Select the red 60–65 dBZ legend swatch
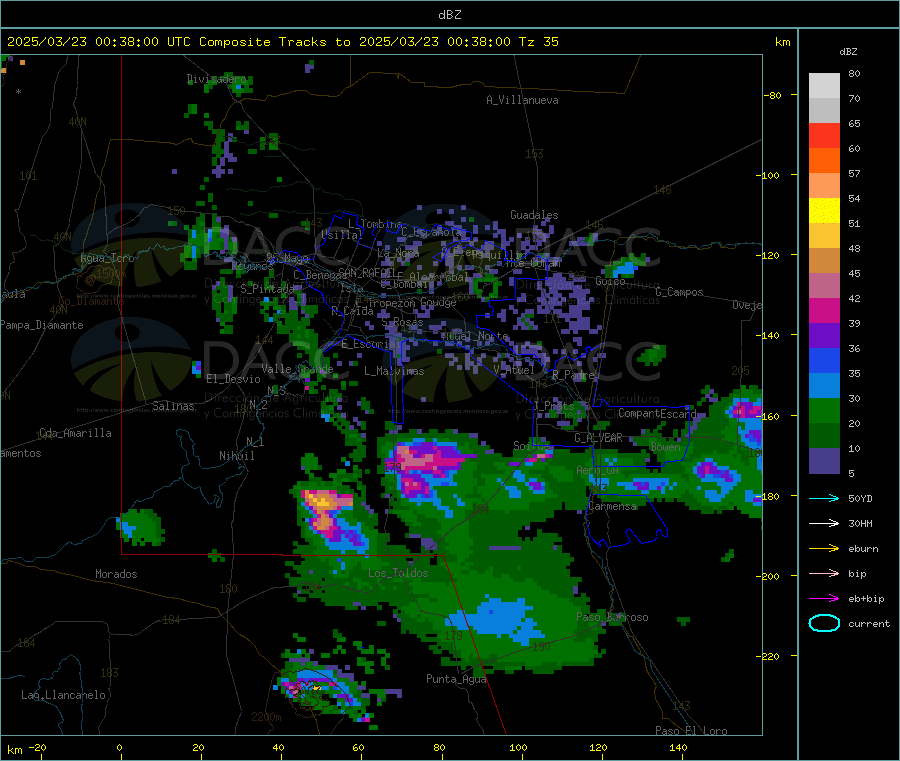900x761 pixels. pyautogui.click(x=824, y=136)
